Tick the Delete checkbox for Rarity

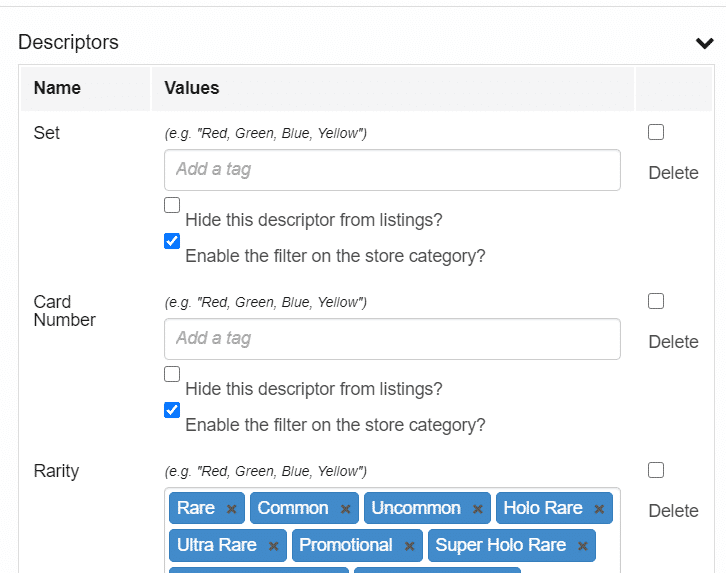pyautogui.click(x=656, y=470)
